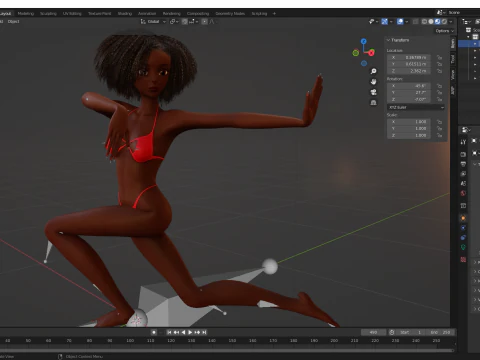Switch to Texture Paint workspace tab
Image resolution: width=480 pixels, height=360 pixels.
click(x=99, y=14)
